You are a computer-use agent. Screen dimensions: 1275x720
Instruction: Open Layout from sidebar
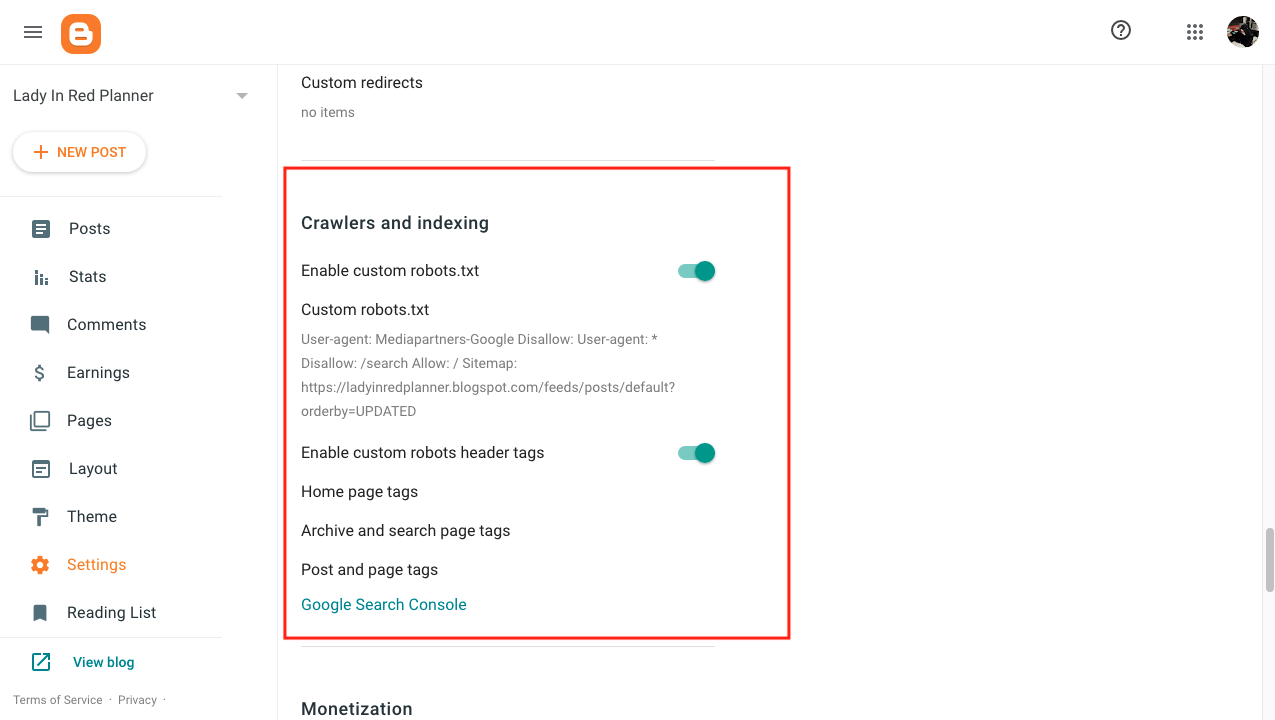tap(93, 469)
